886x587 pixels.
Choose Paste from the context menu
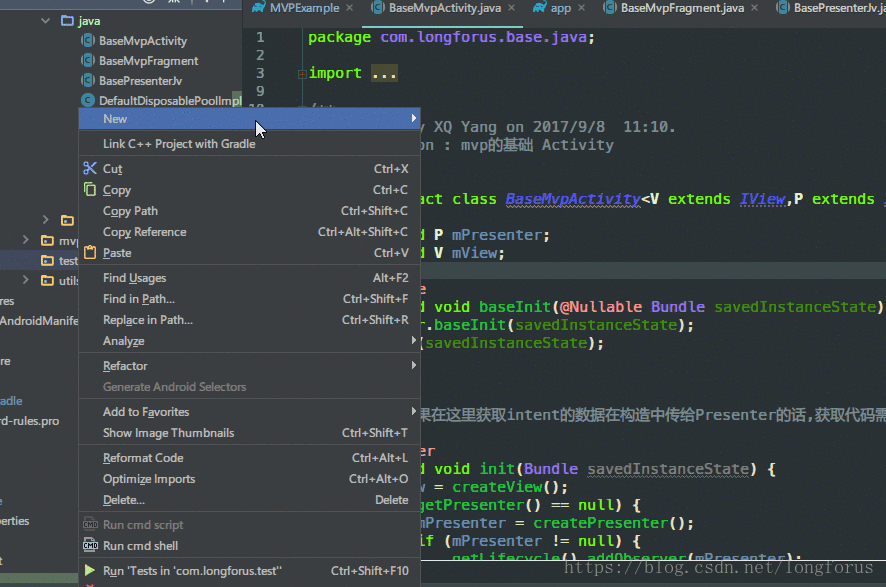tap(249, 253)
